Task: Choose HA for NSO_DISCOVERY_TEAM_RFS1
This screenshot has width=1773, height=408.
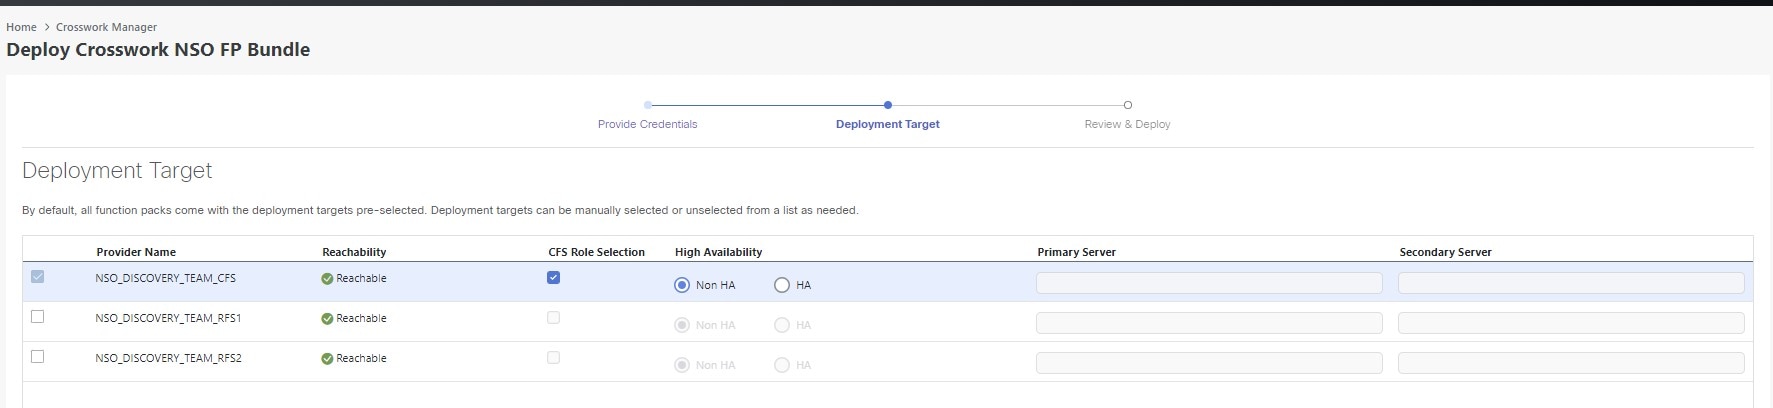Action: click(782, 325)
